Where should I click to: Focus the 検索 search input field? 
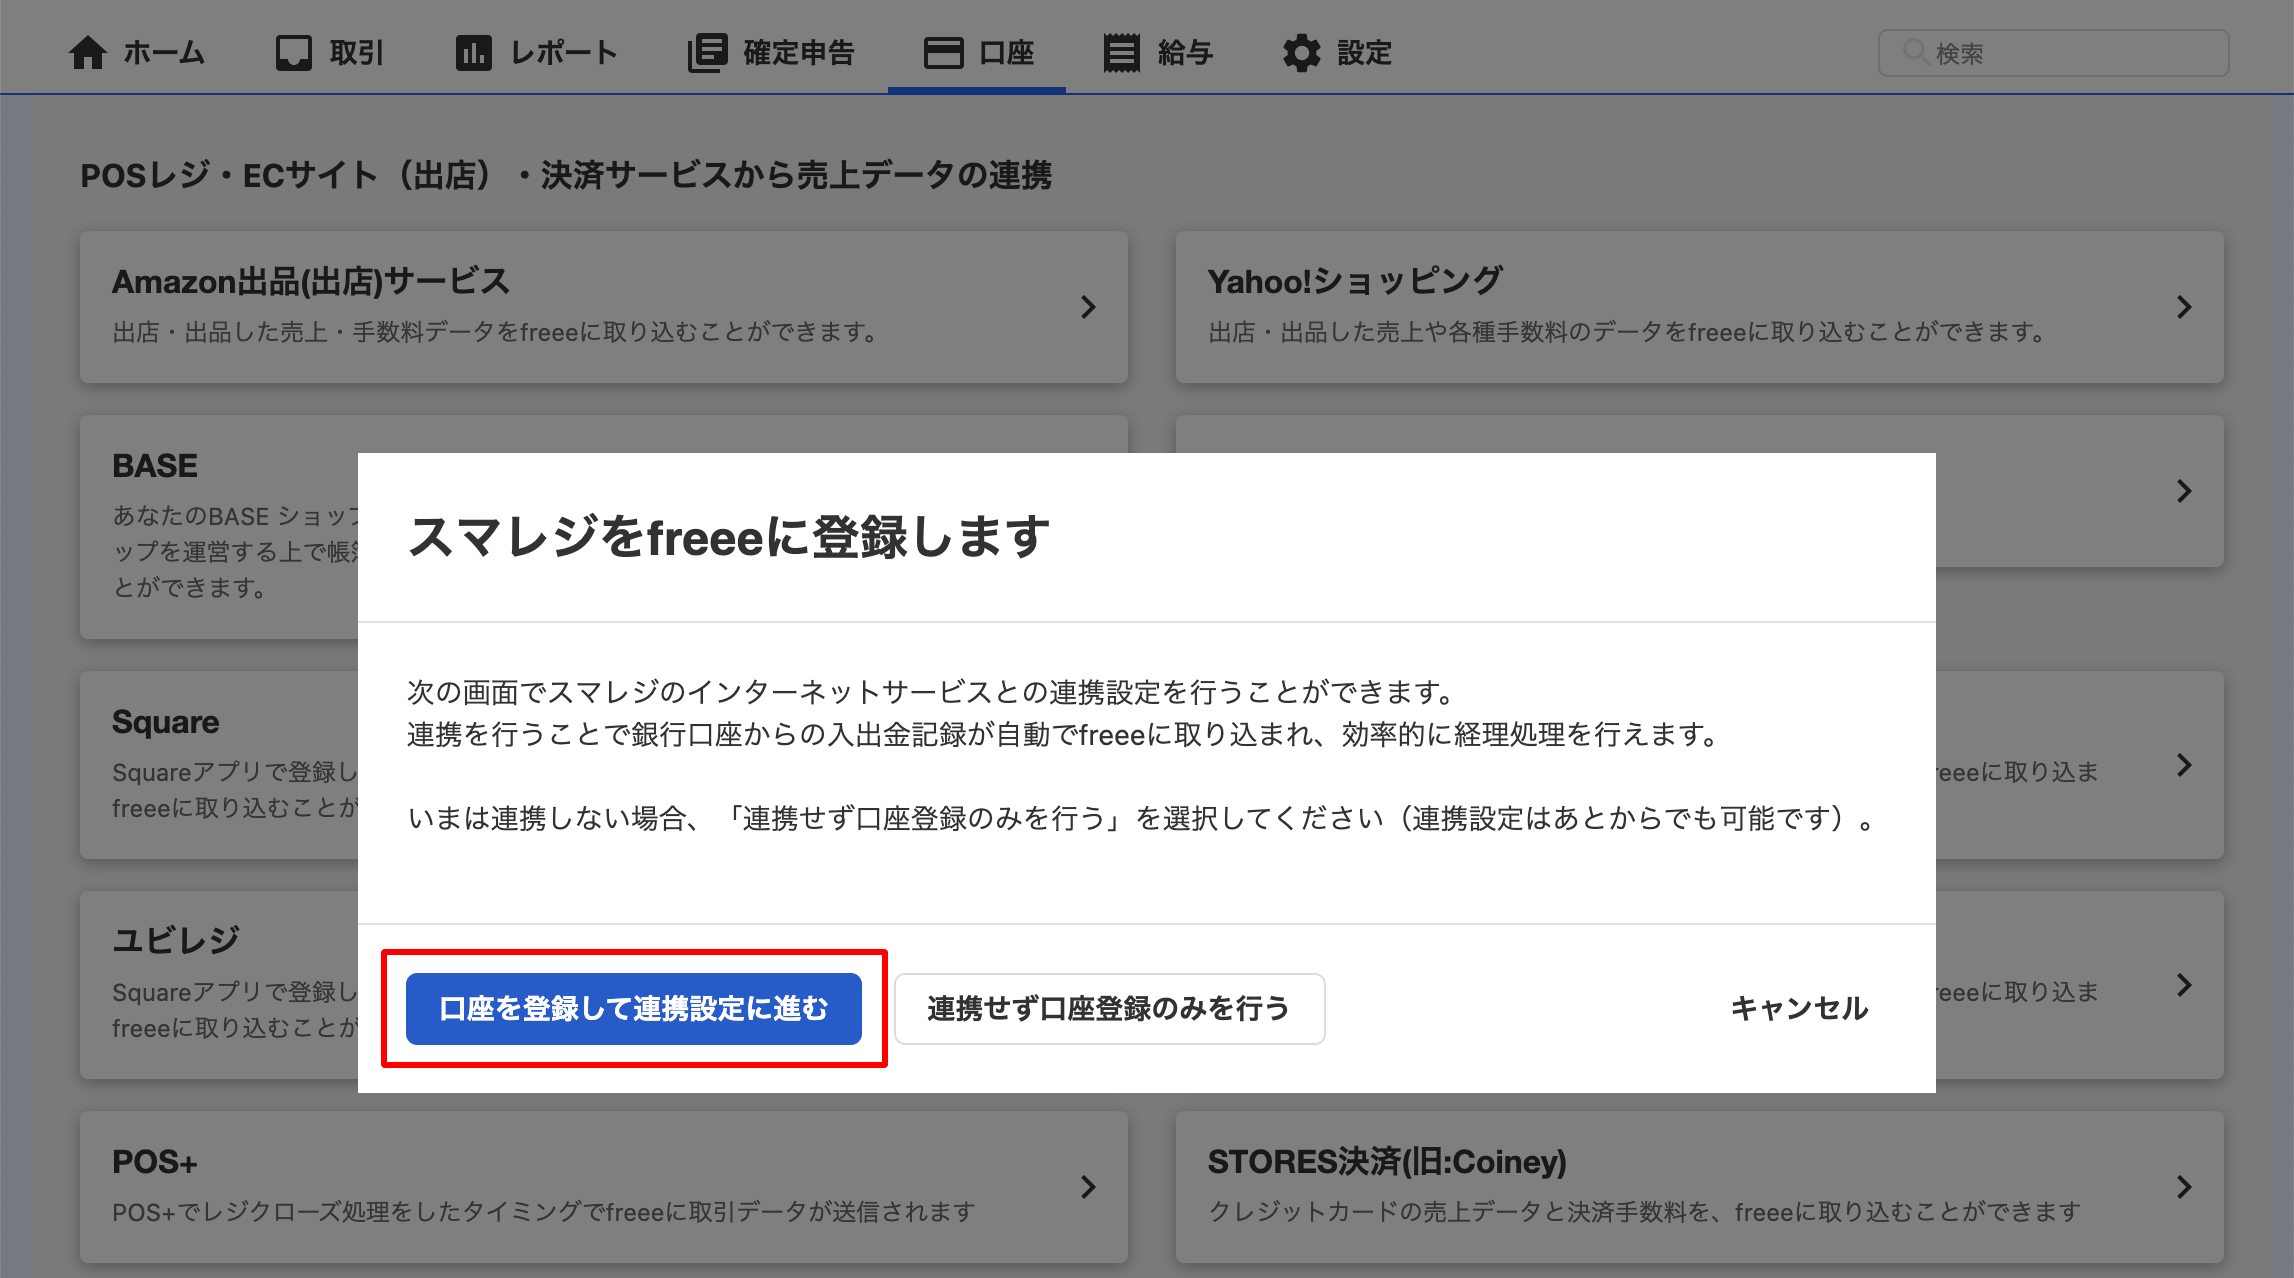(2070, 53)
